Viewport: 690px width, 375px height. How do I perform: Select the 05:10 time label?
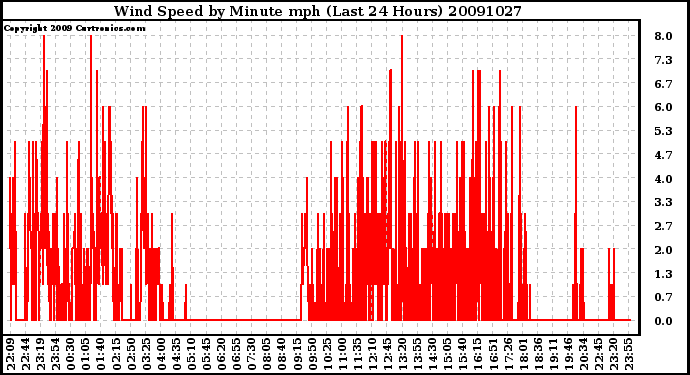coord(191,354)
